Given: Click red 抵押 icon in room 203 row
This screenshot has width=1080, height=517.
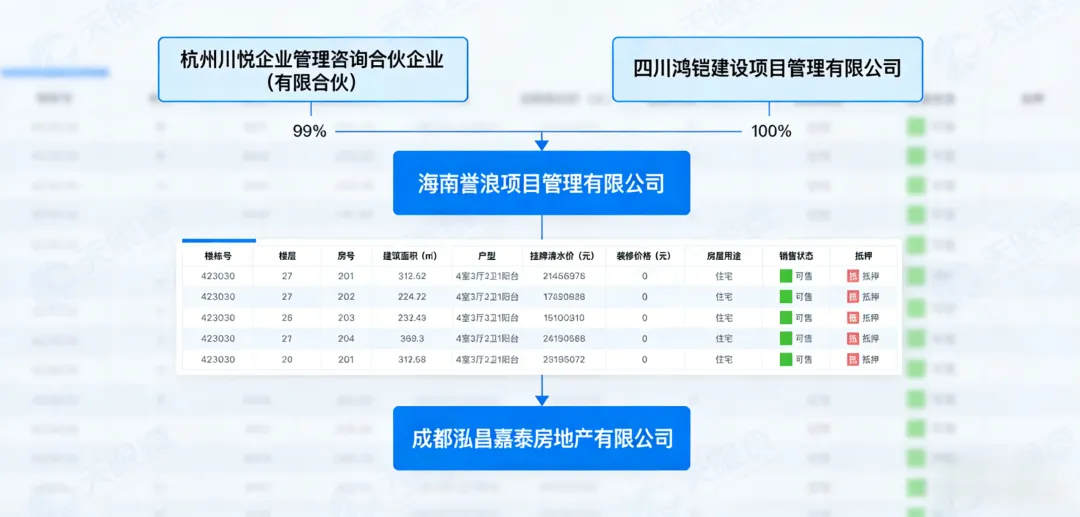Looking at the screenshot, I should click(853, 317).
